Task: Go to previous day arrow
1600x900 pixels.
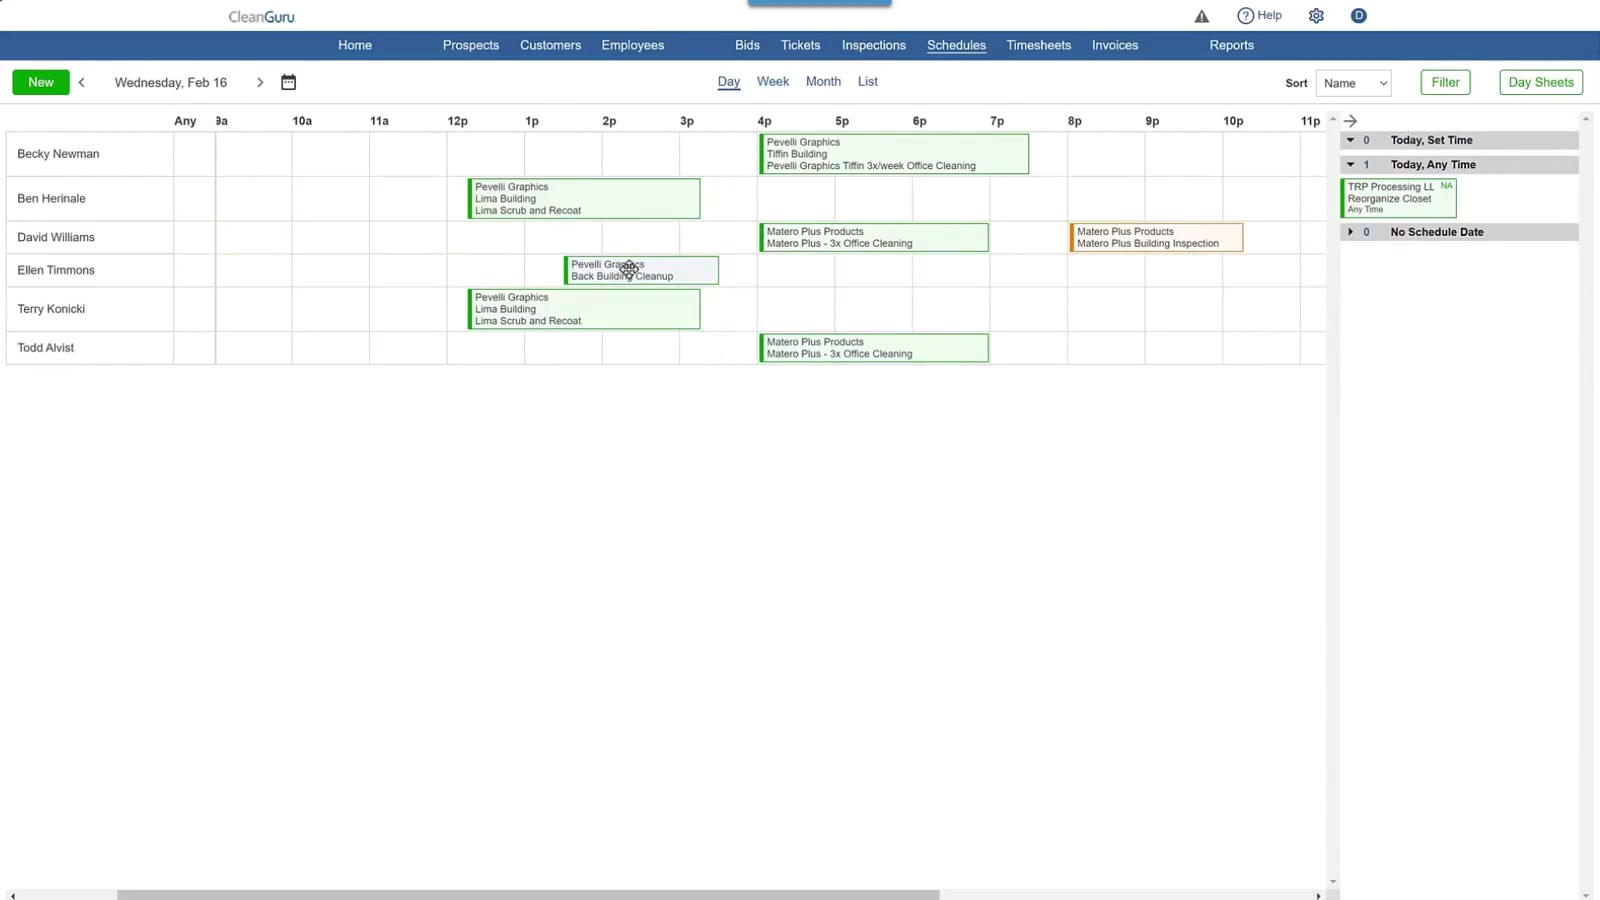Action: (82, 82)
